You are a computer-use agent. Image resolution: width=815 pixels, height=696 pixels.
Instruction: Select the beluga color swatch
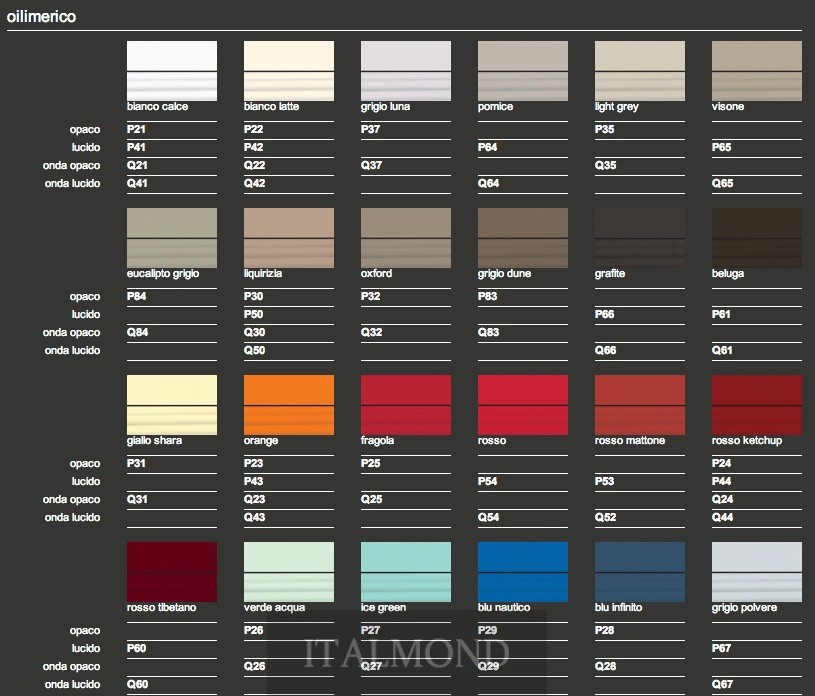[x=756, y=238]
